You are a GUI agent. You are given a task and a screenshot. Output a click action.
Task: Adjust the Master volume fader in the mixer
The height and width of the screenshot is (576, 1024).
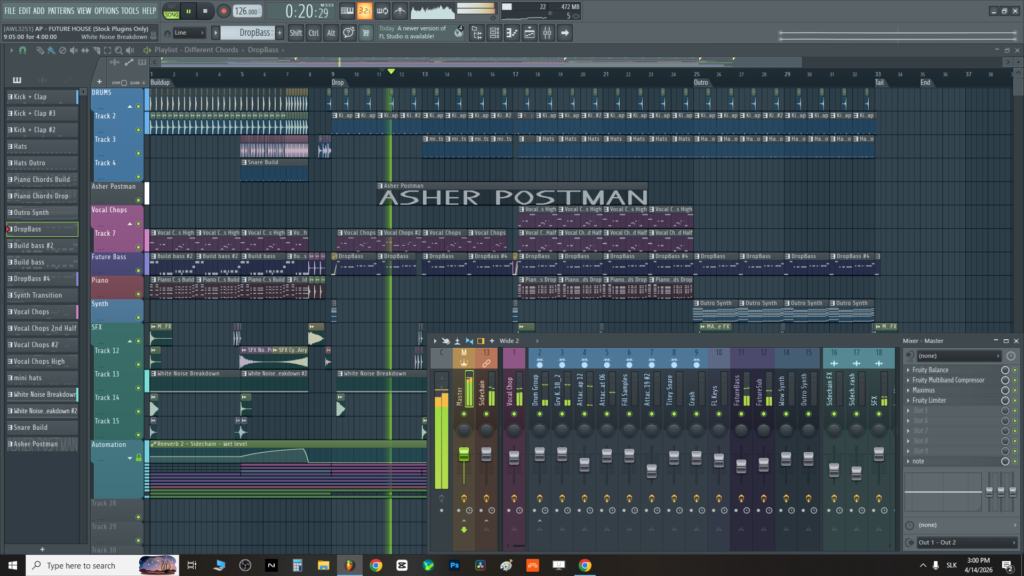464,453
